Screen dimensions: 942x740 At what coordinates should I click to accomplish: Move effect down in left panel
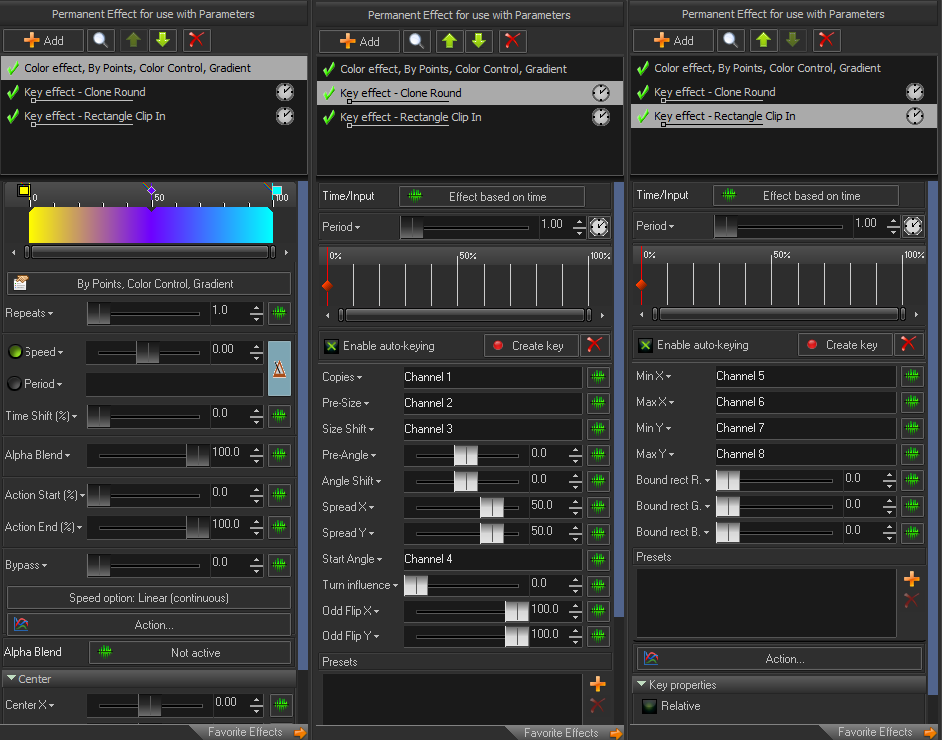(x=164, y=40)
